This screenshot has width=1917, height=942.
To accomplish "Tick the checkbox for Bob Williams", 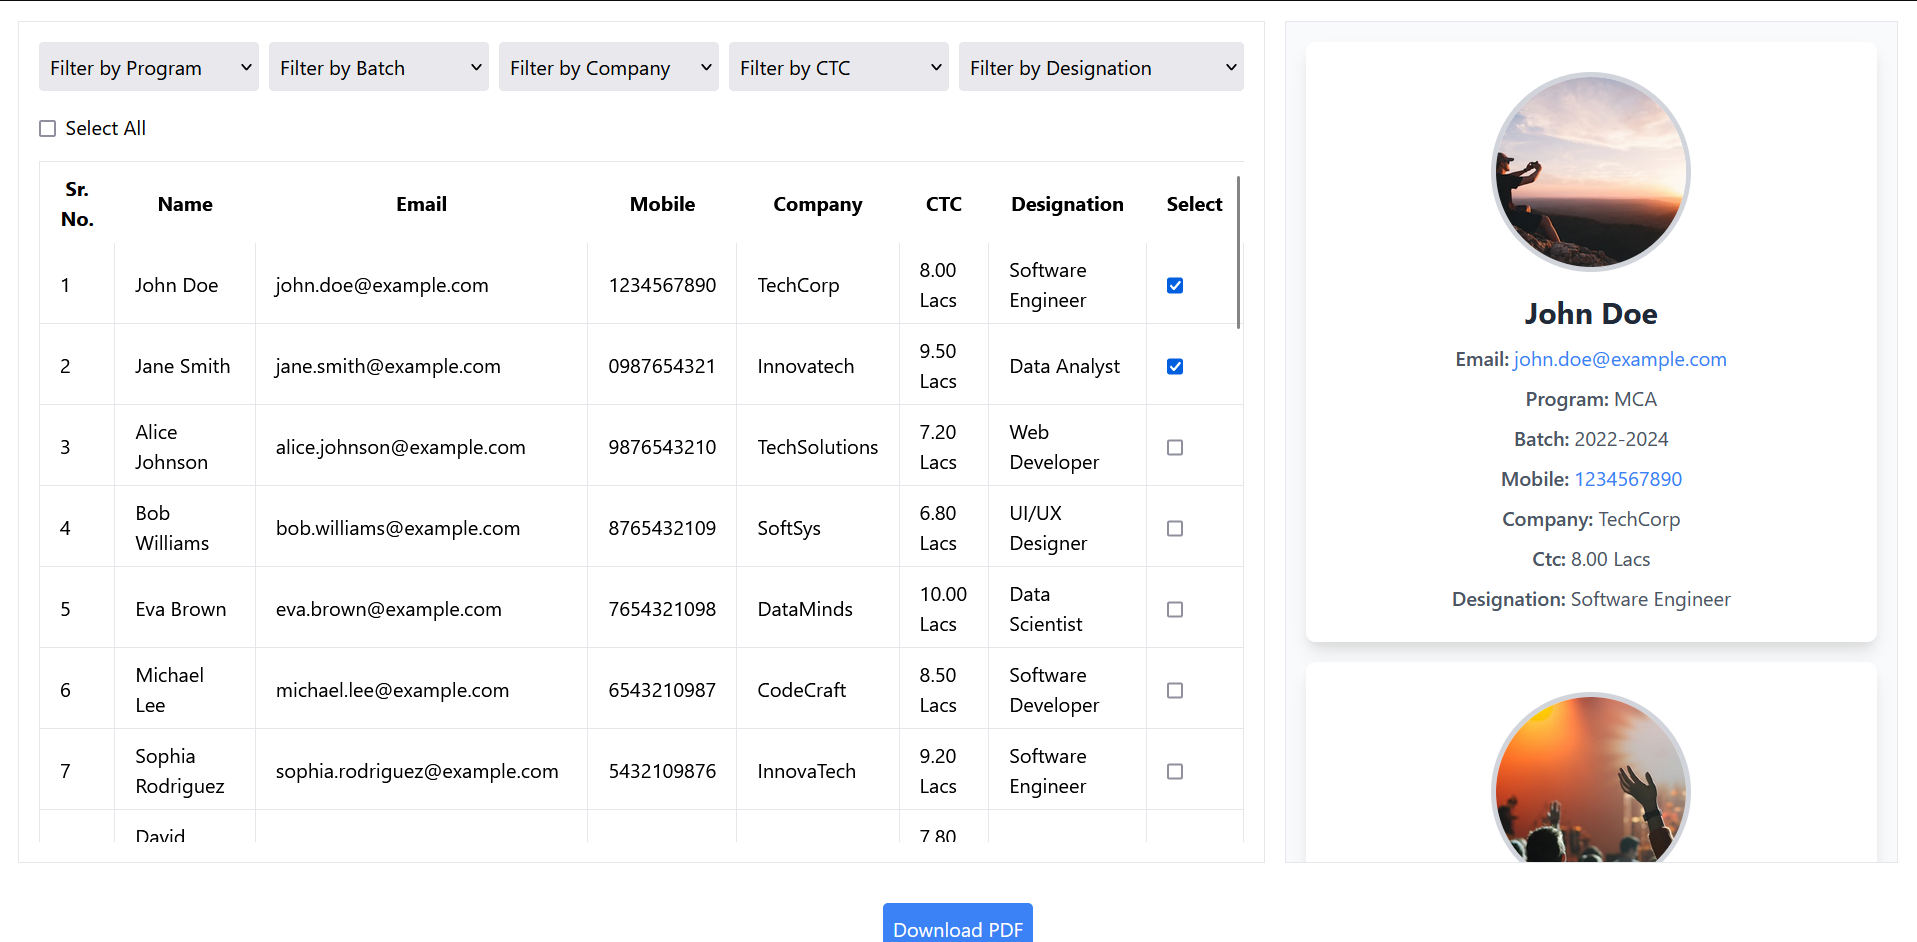I will pos(1175,529).
